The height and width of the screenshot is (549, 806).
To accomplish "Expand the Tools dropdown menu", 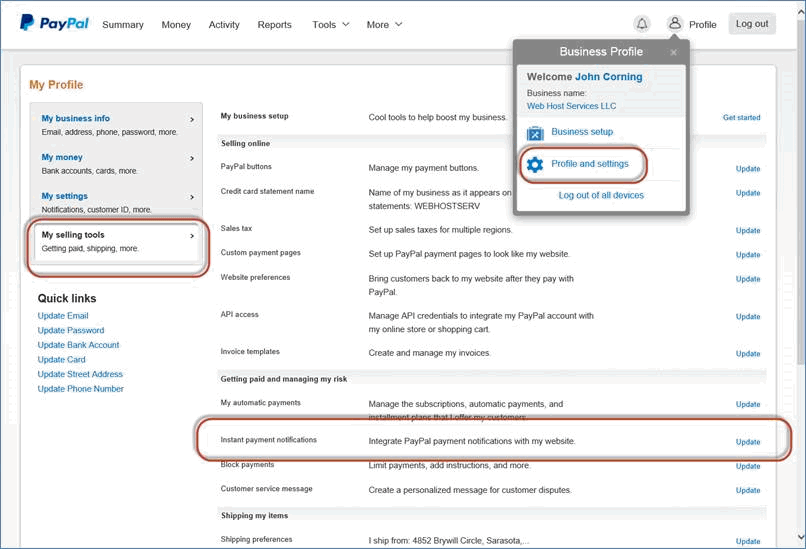I will click(x=331, y=25).
